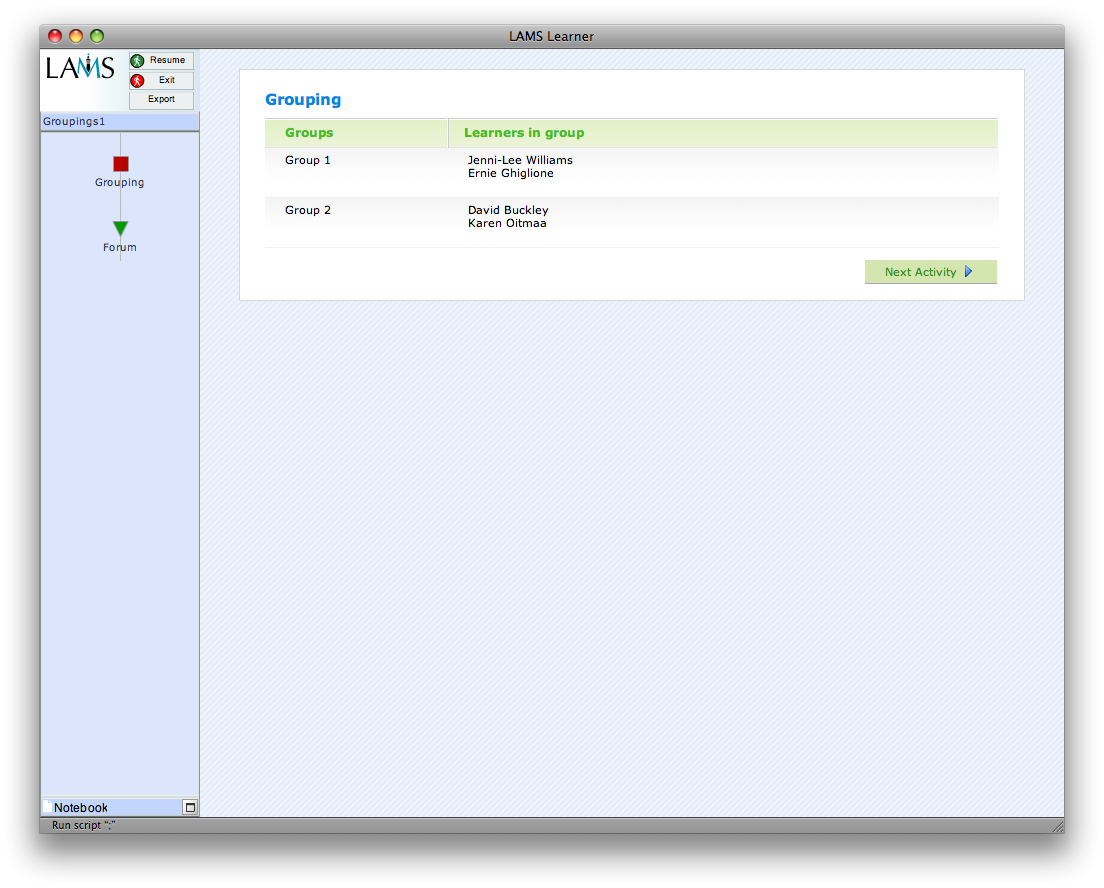Click learner name Jenni-Lee Williams
The image size is (1104, 888).
(x=520, y=160)
